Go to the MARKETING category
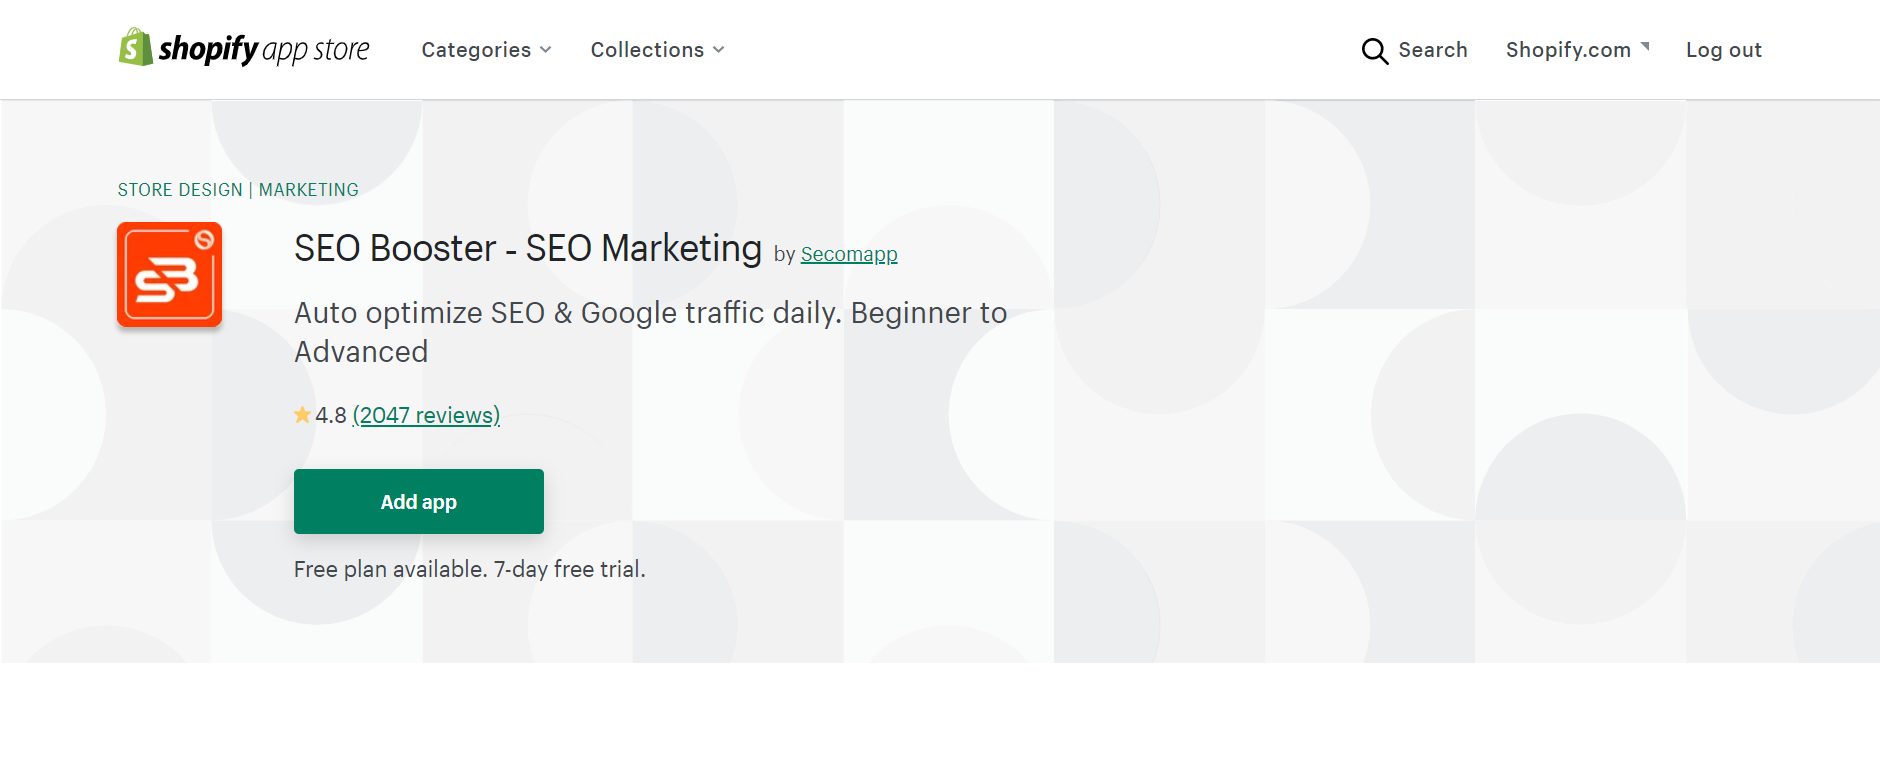The image size is (1880, 771). (308, 190)
